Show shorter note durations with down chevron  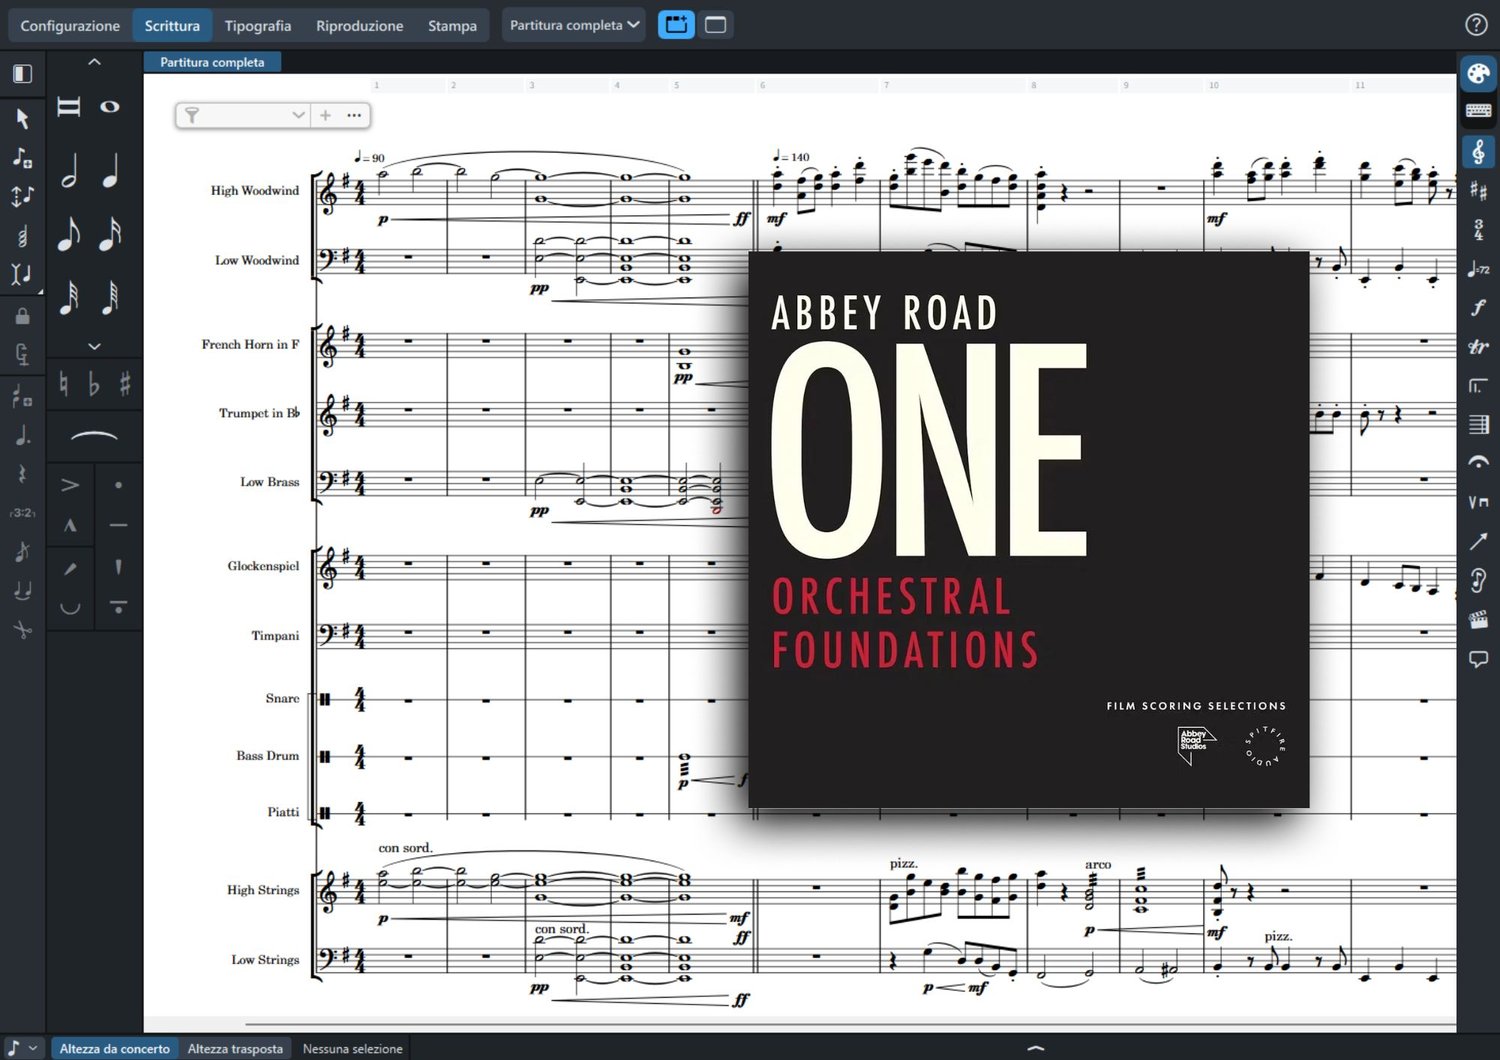[94, 346]
